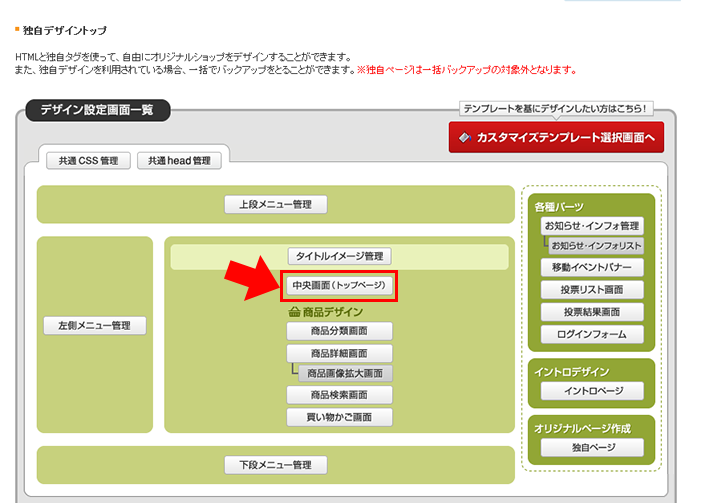
Task: Select 中央画面（トップページ） button
Action: click(x=338, y=286)
